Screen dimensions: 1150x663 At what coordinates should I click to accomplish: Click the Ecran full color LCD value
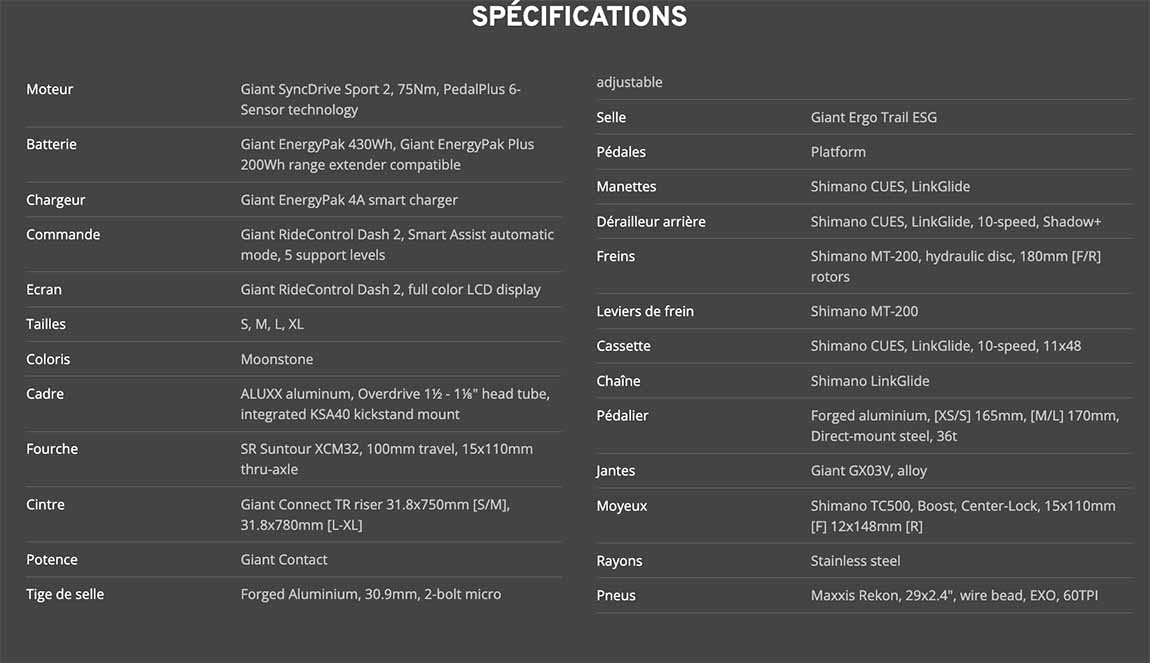[390, 290]
